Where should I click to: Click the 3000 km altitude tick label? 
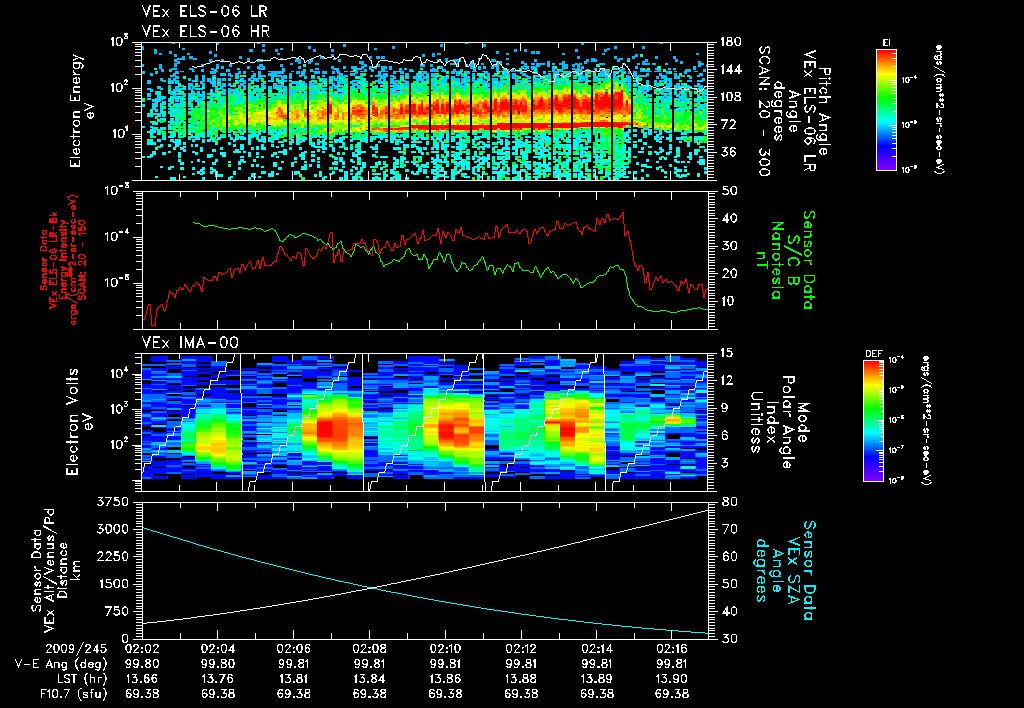[112, 529]
